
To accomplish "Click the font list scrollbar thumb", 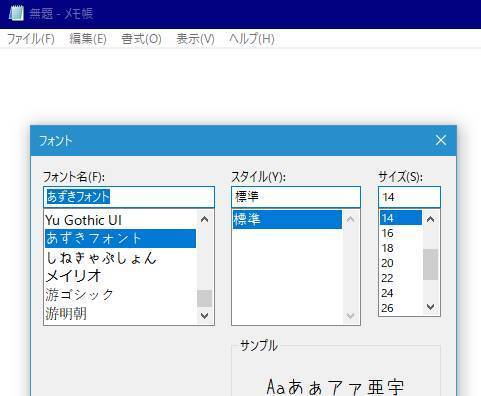I will (204, 298).
